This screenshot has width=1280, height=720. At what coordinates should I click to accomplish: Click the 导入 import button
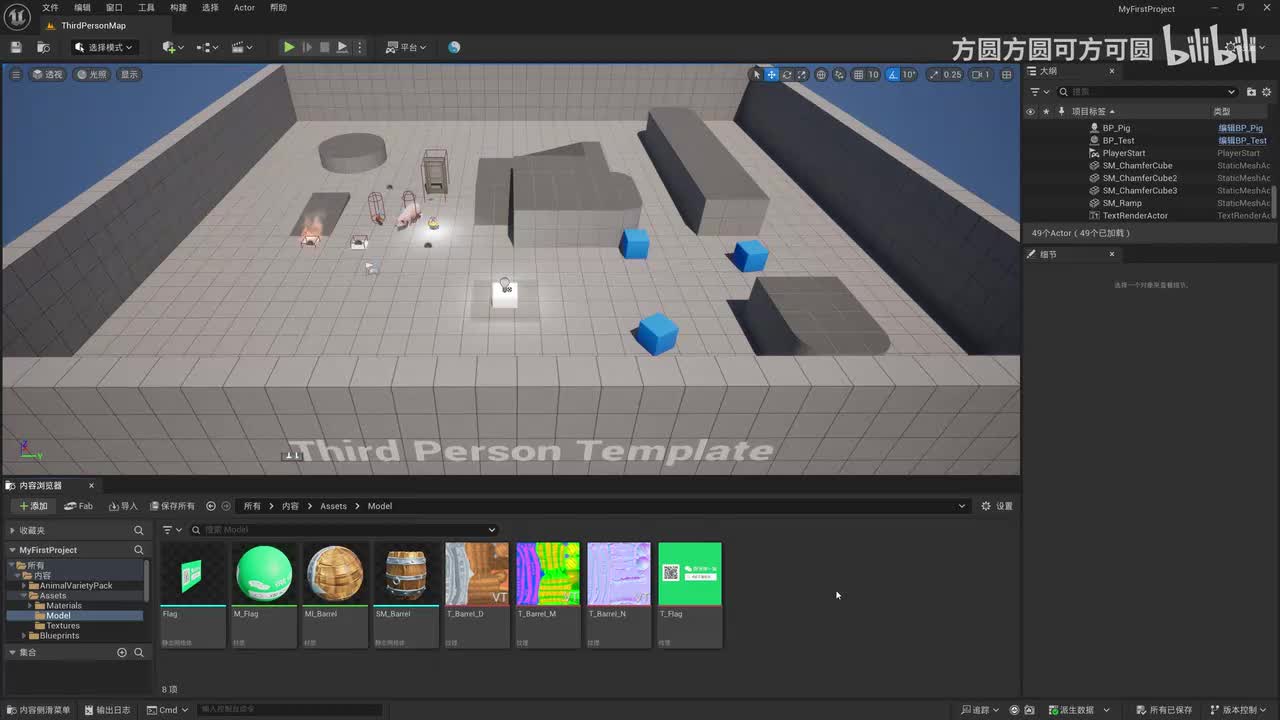tap(123, 506)
